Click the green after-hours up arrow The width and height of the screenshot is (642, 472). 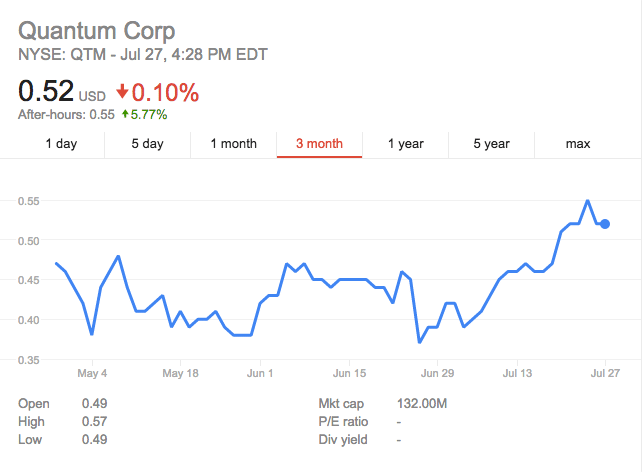point(125,114)
